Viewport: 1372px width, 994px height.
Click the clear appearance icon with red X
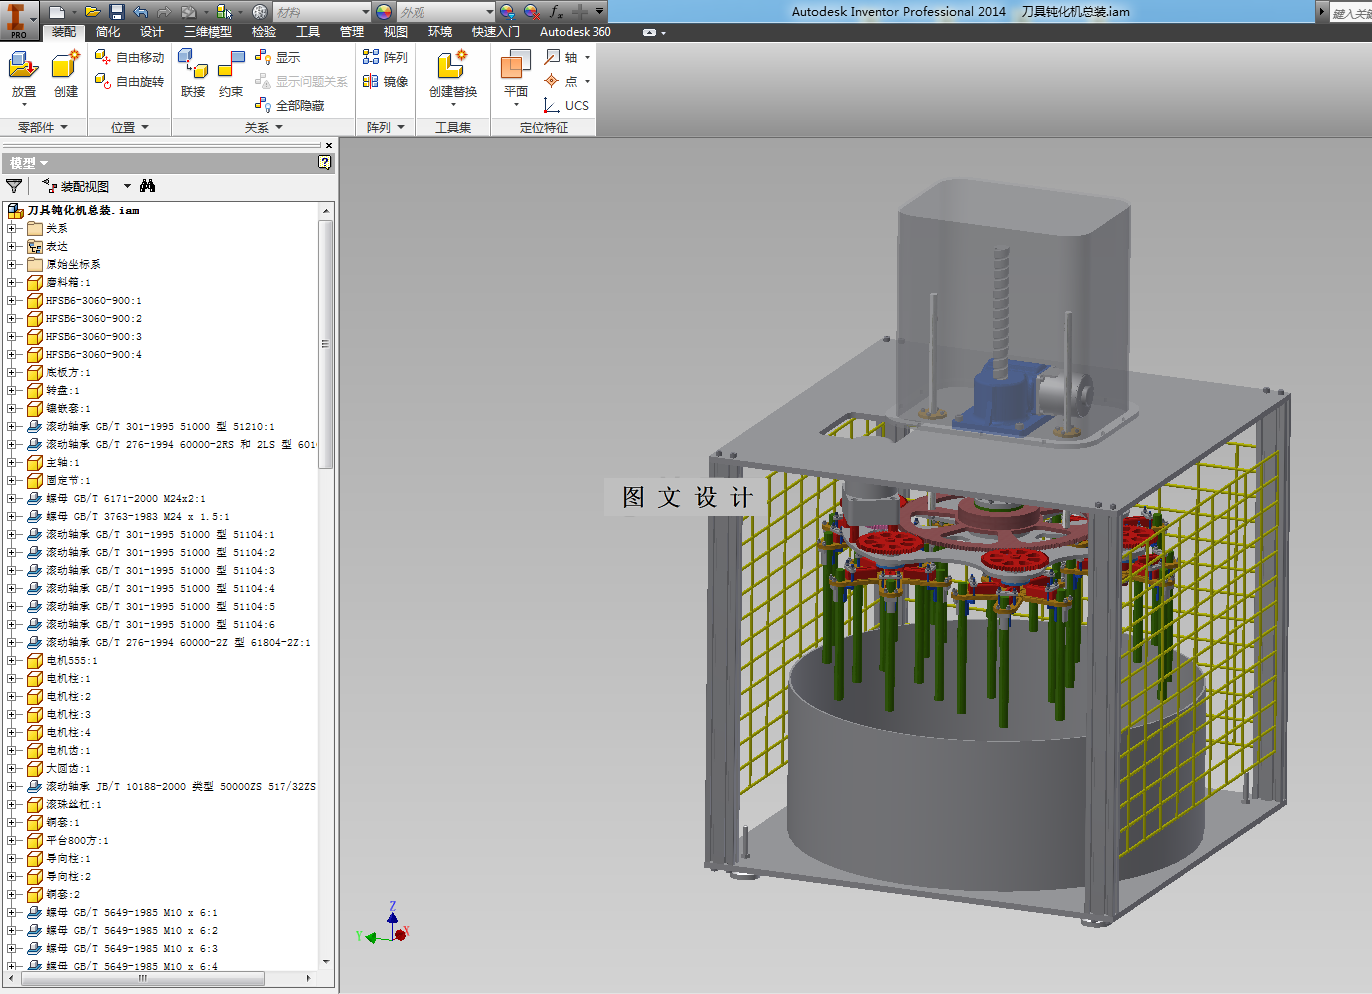[532, 12]
